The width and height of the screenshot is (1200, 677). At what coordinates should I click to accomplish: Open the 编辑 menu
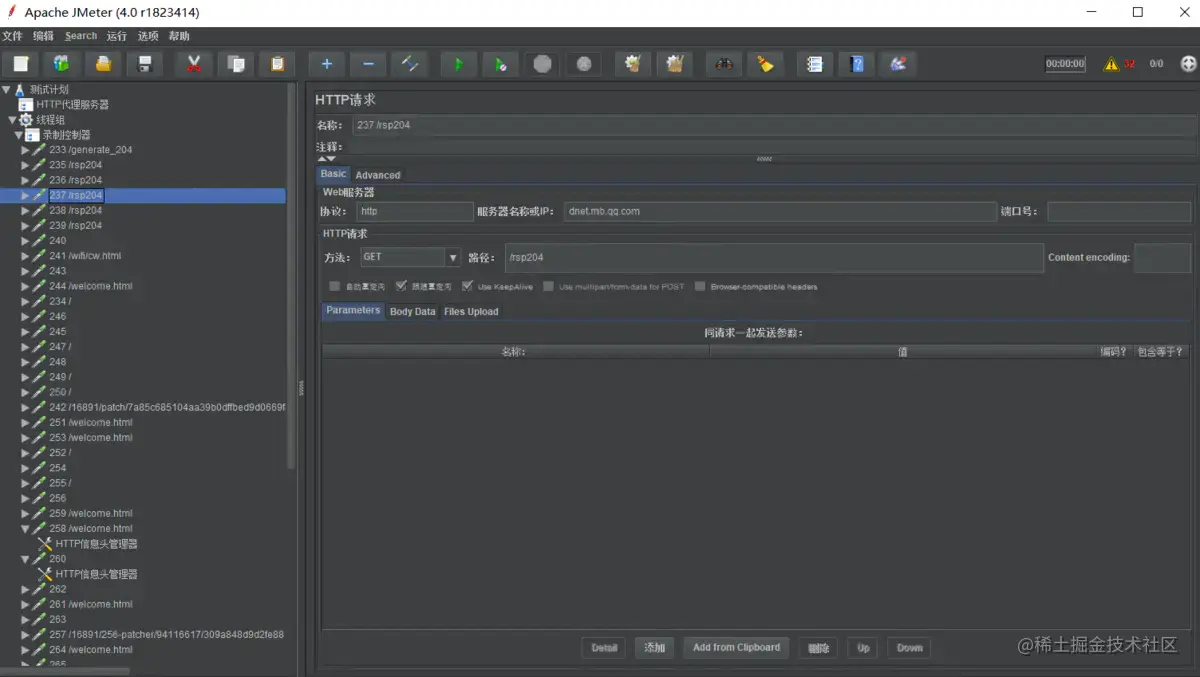[43, 36]
